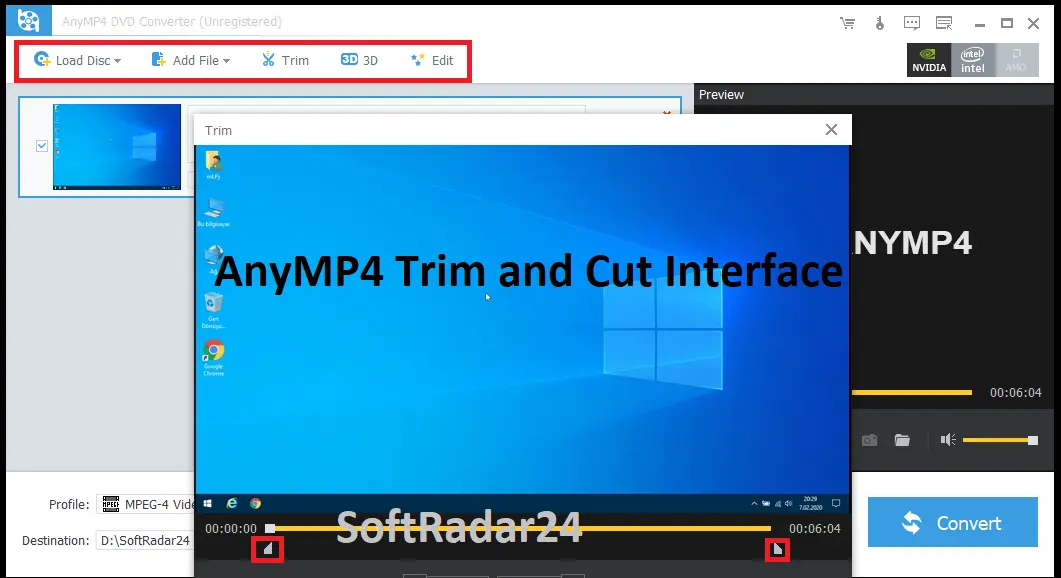Maximize the AnyMP4 window
Screen dimensions: 1061x578
click(x=1007, y=23)
